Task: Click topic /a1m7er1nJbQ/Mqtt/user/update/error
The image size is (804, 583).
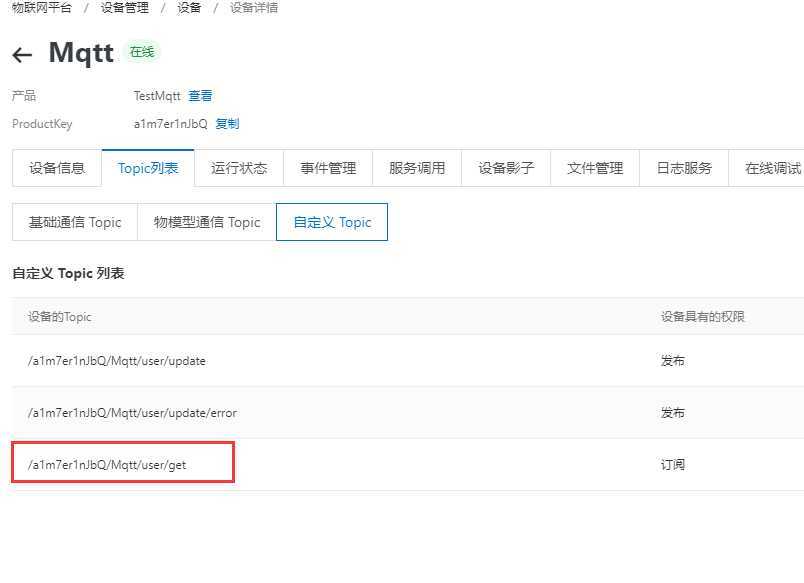Action: click(x=132, y=413)
